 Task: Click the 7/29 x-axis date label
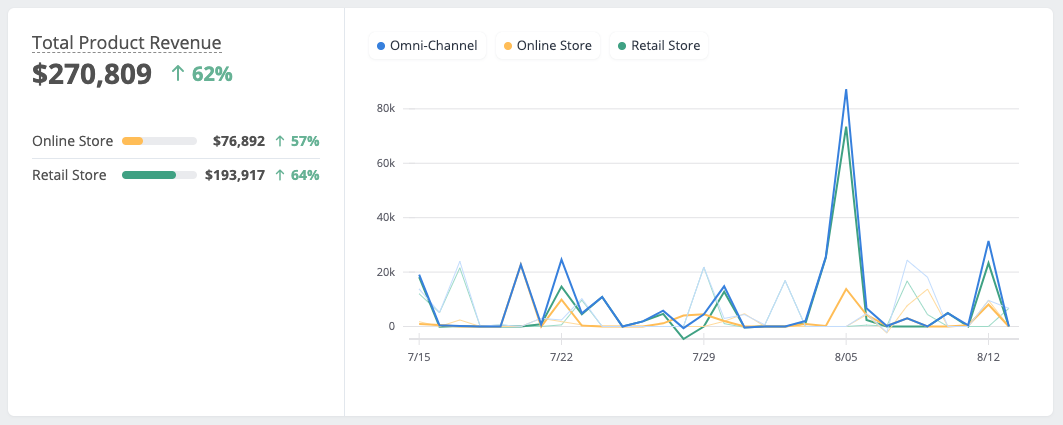[x=704, y=357]
